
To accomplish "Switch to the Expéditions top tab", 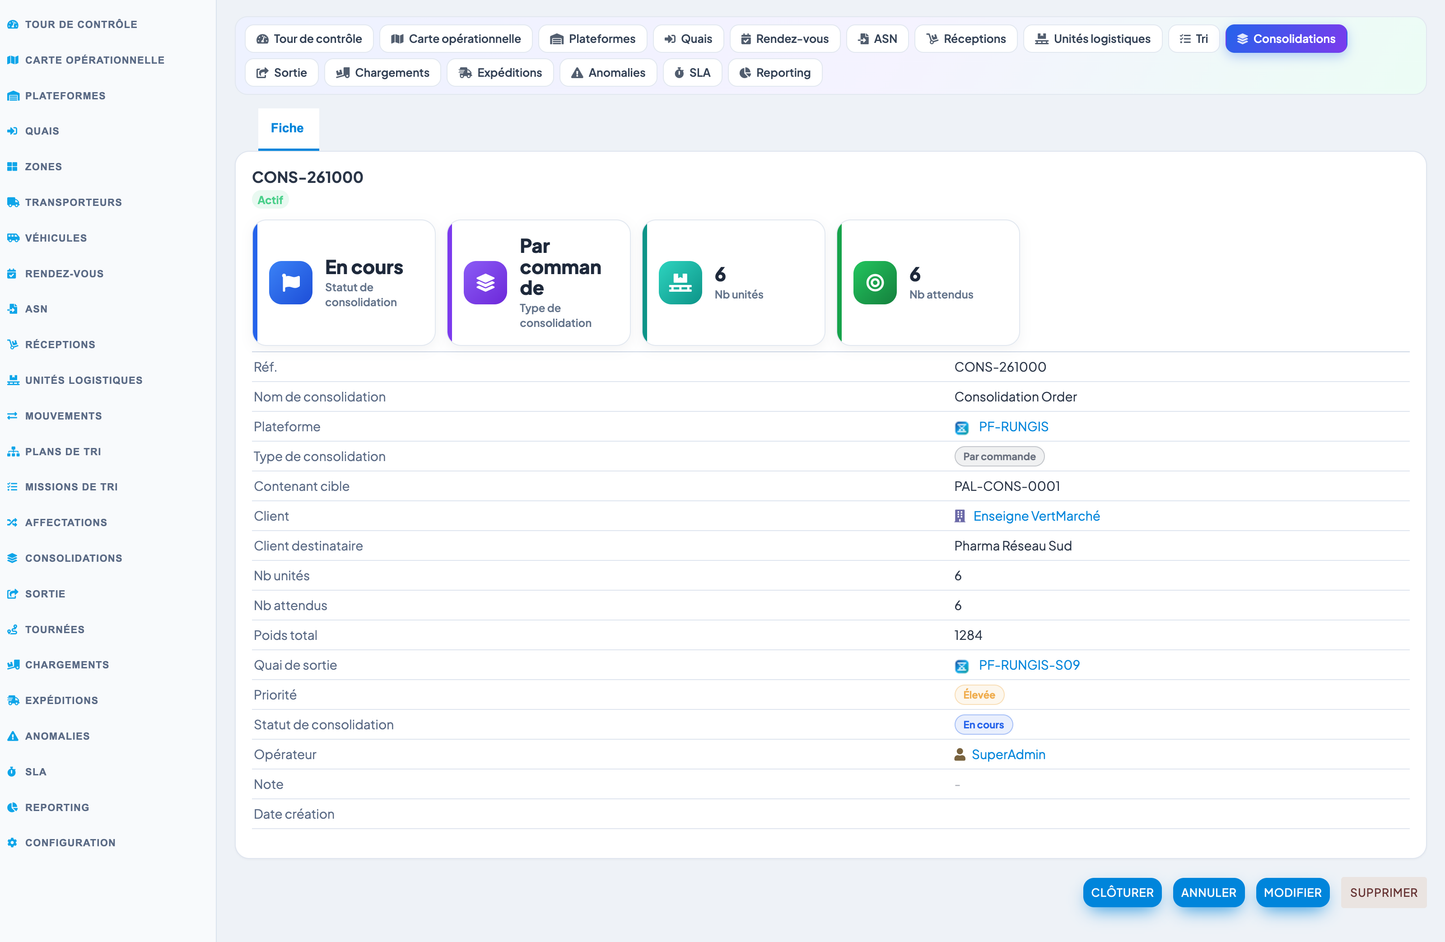I will point(500,73).
